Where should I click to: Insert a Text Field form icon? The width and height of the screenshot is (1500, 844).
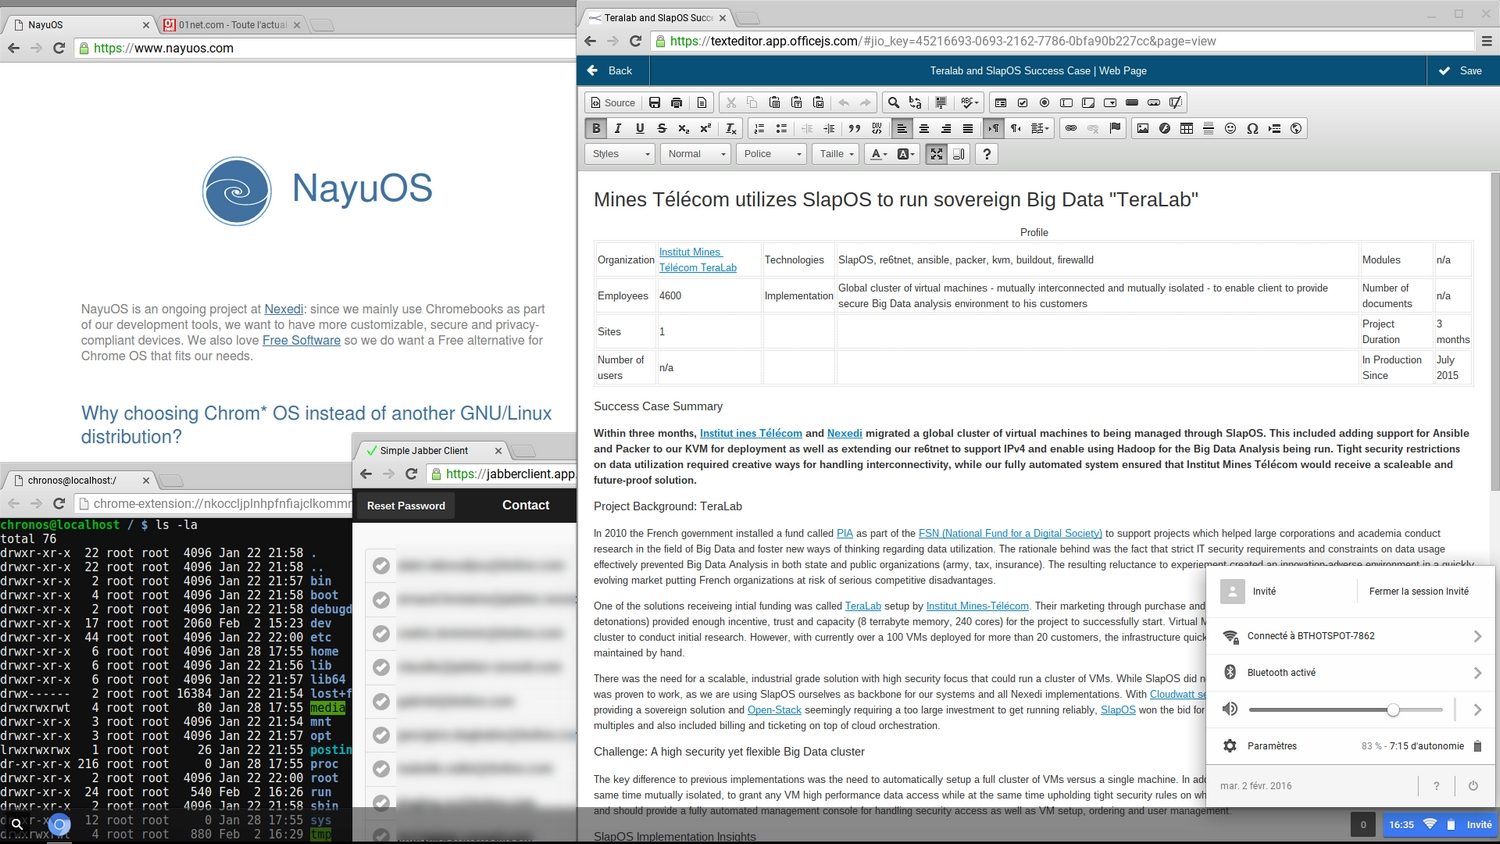[1066, 103]
